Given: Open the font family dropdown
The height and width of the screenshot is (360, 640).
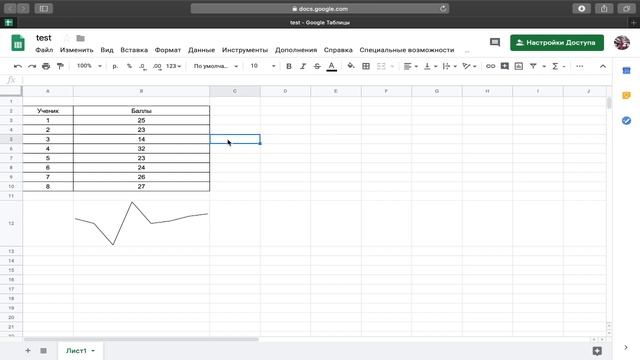Looking at the screenshot, I should (216, 66).
